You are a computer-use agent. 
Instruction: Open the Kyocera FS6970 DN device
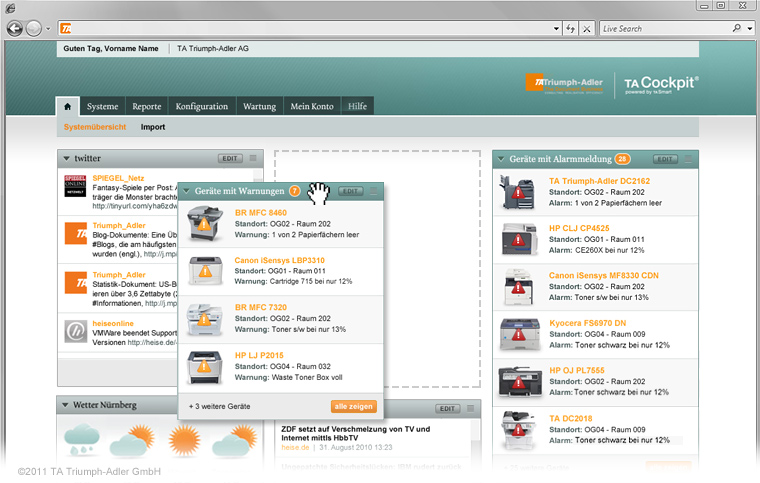[587, 323]
